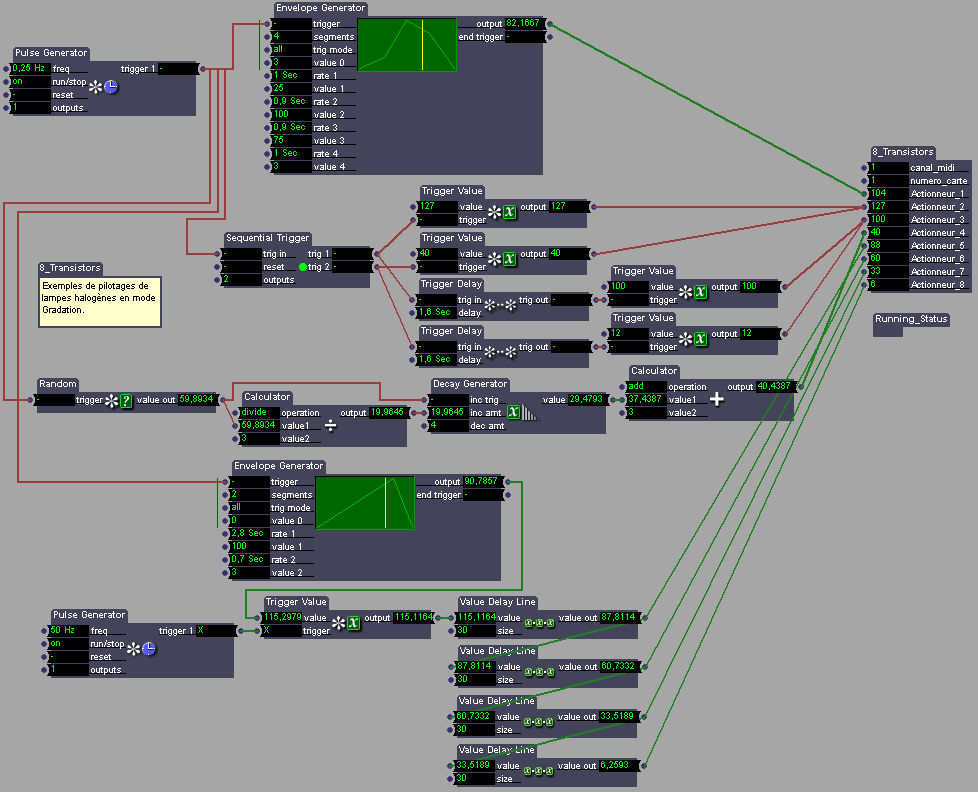Click the plus icon in the add Calculator
The width and height of the screenshot is (978, 792).
(716, 399)
